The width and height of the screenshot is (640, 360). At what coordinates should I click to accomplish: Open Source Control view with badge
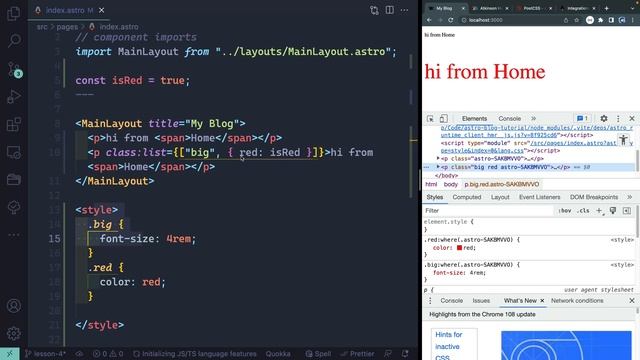pyautogui.click(x=14, y=69)
